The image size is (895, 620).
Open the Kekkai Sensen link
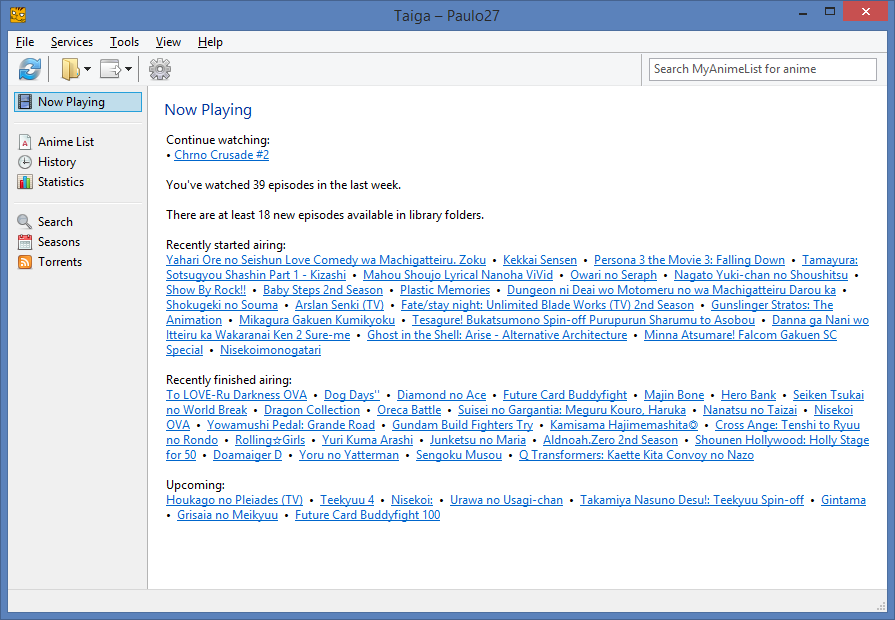540,260
